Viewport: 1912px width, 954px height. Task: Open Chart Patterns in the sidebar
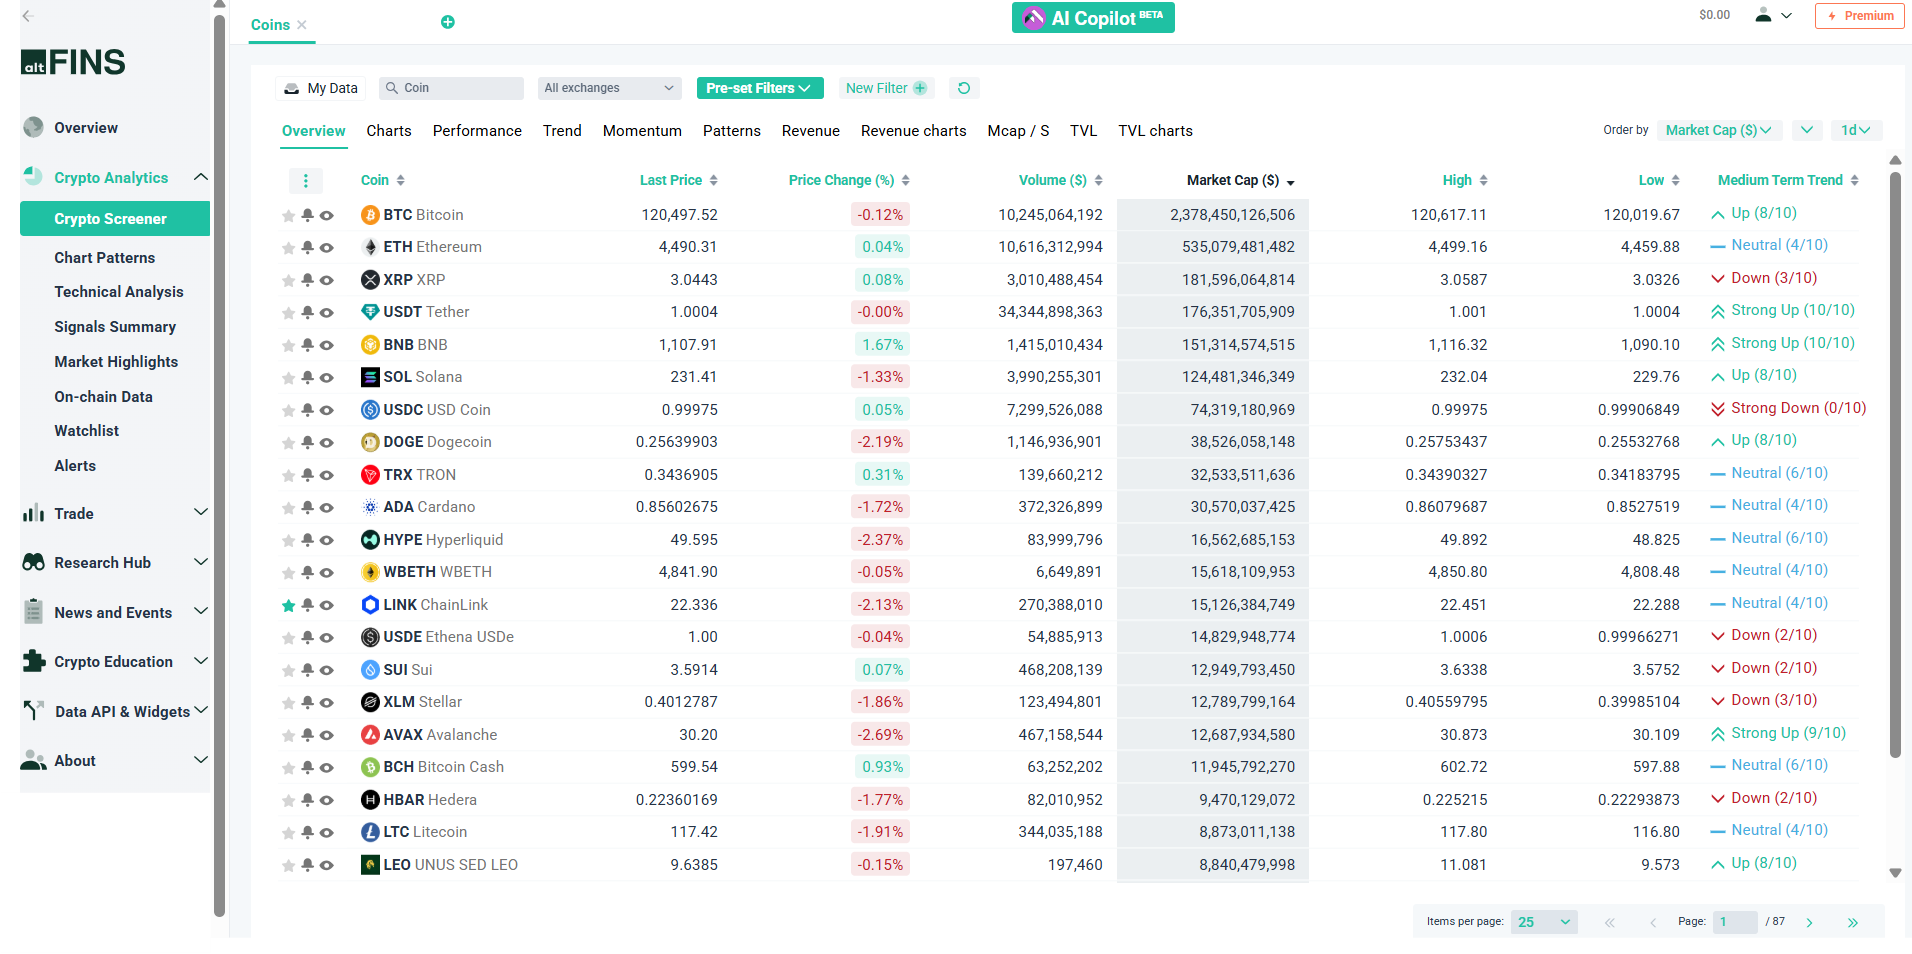pyautogui.click(x=105, y=258)
